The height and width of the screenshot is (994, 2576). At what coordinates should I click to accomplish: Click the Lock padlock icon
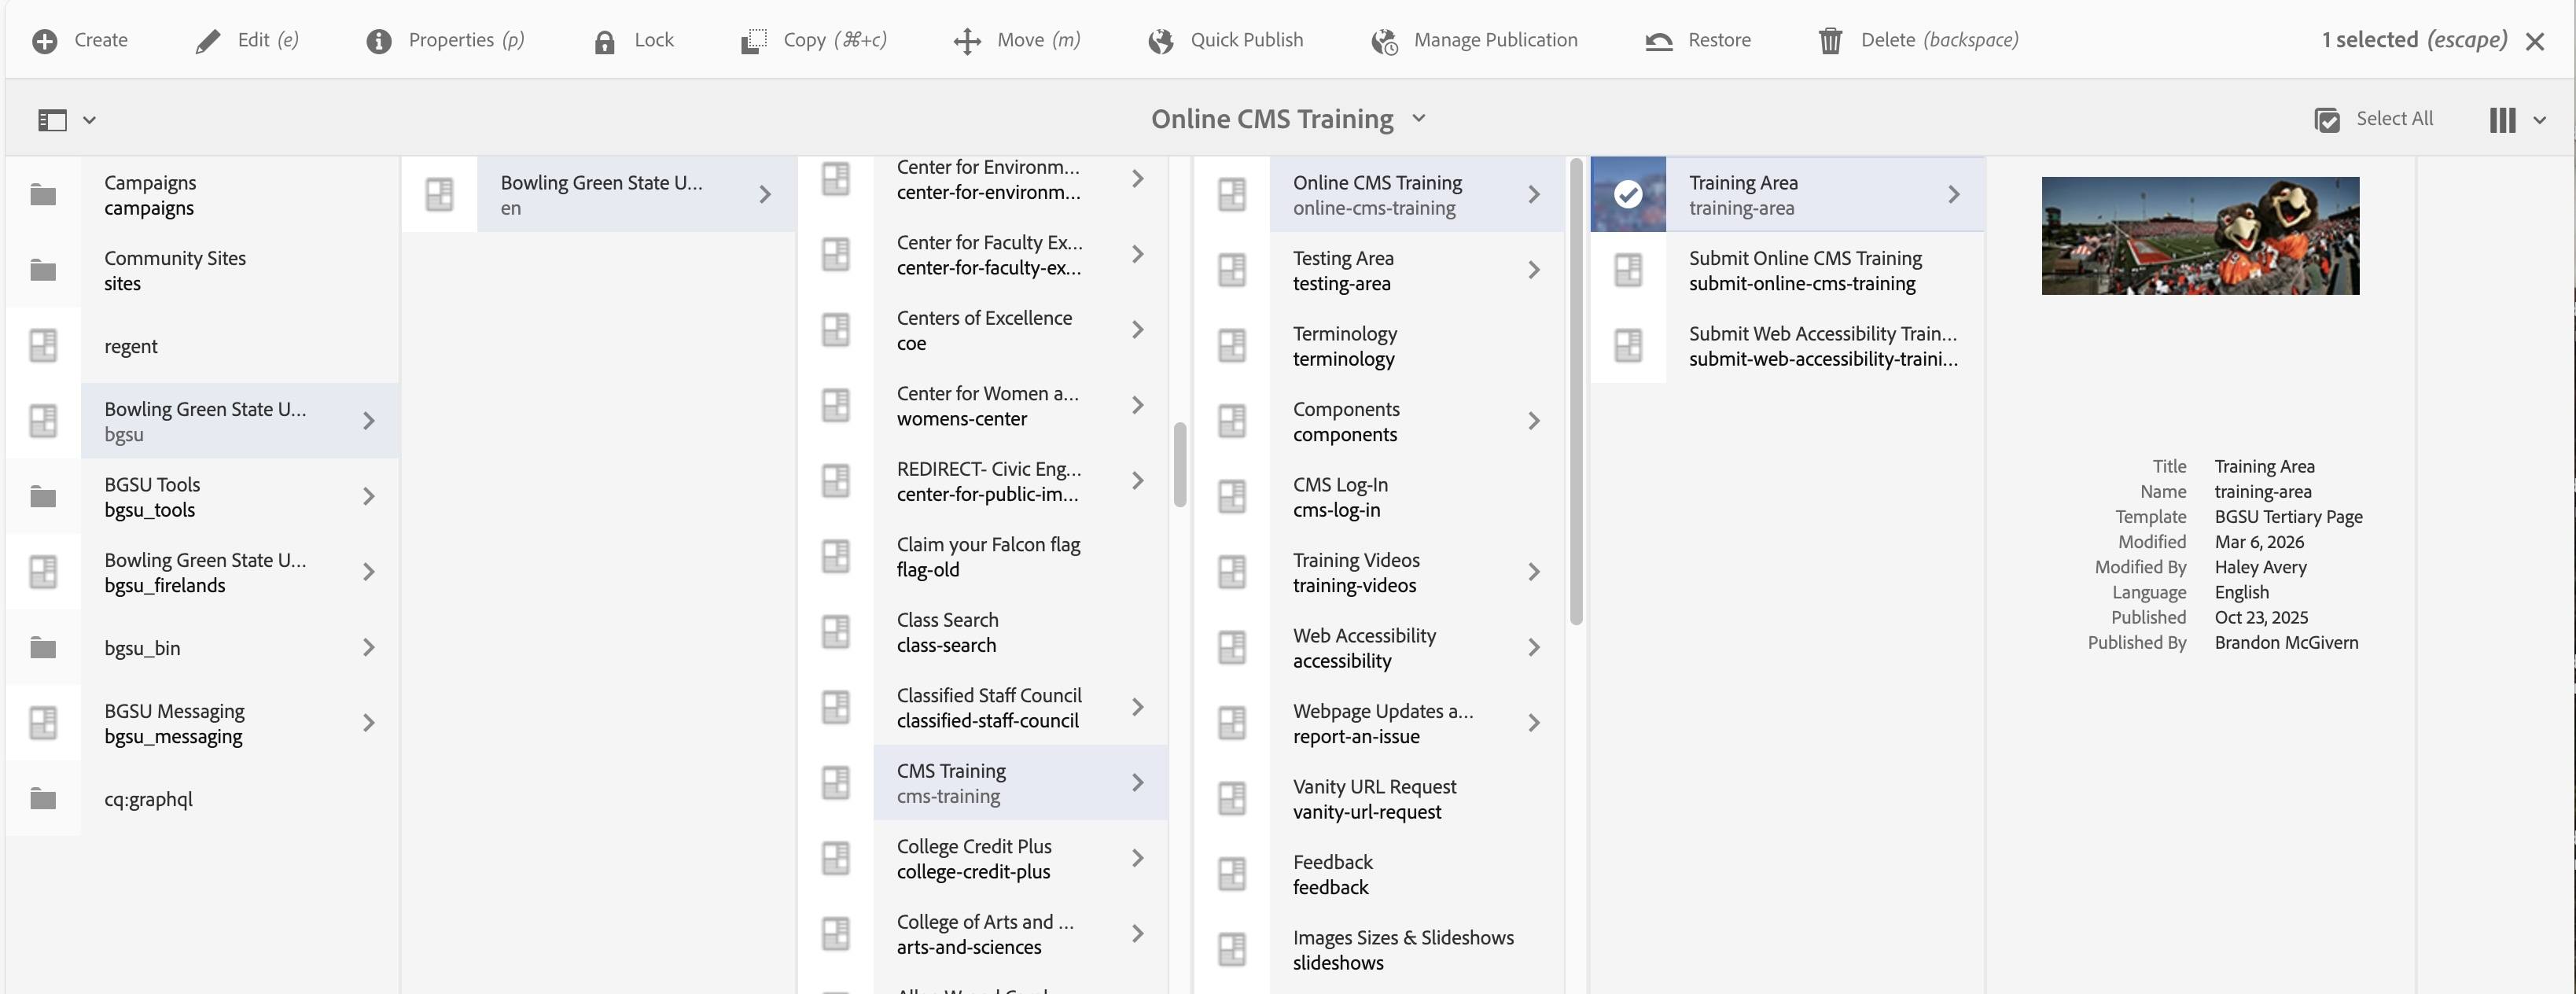point(604,41)
